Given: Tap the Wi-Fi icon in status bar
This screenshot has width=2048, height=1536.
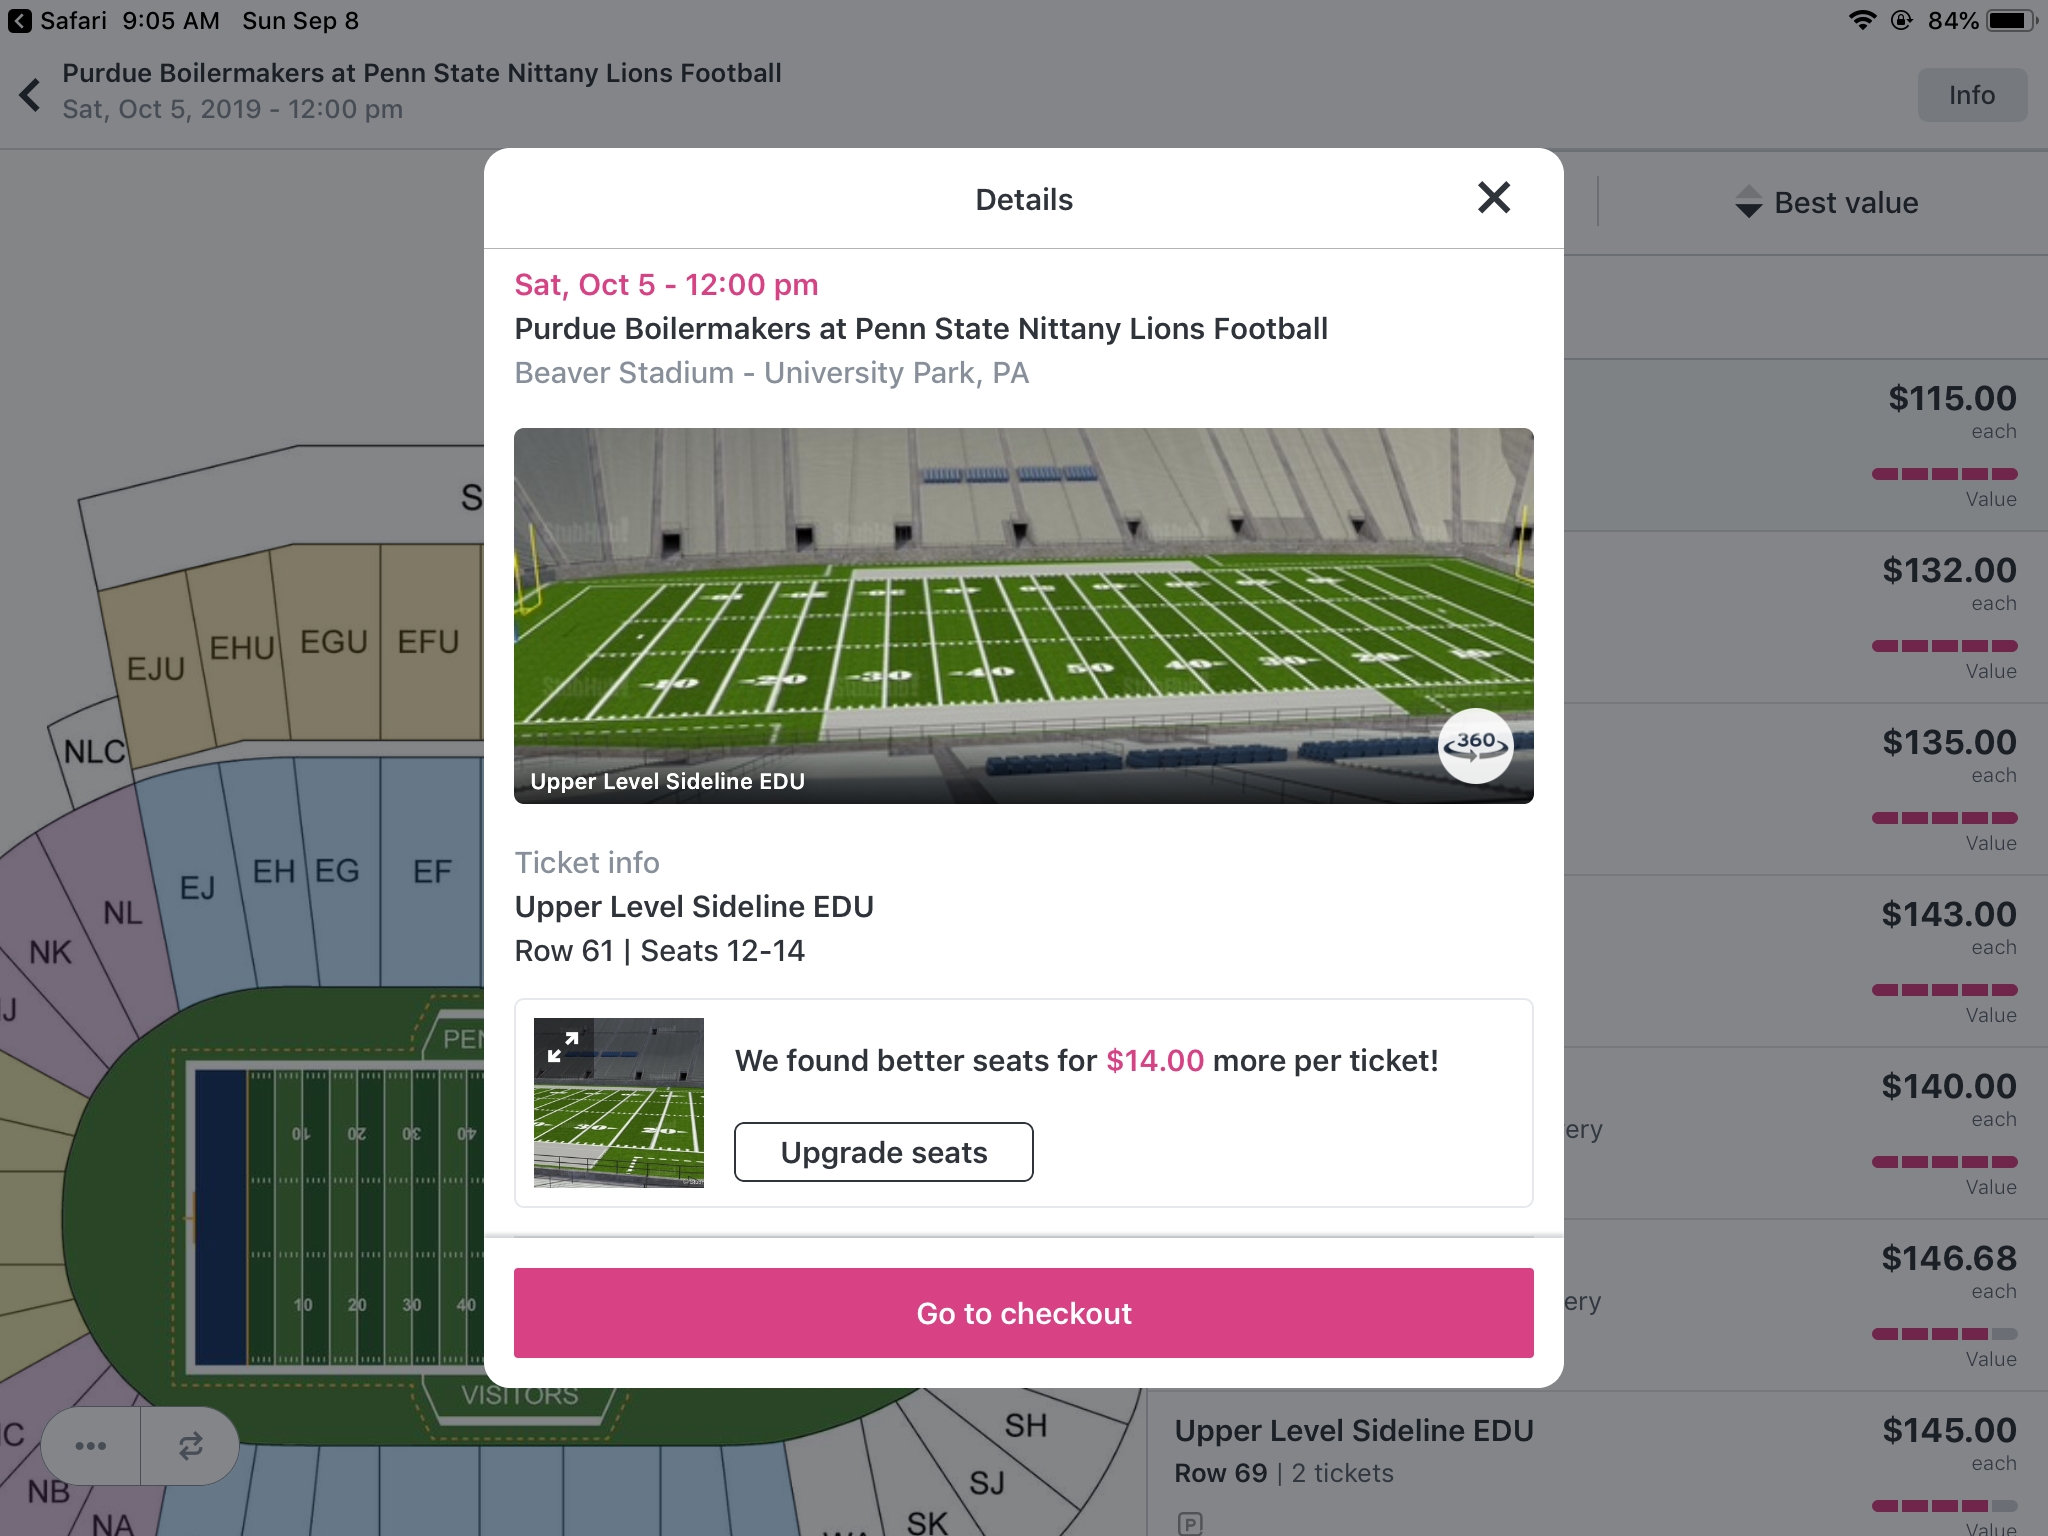Looking at the screenshot, I should click(x=1862, y=20).
